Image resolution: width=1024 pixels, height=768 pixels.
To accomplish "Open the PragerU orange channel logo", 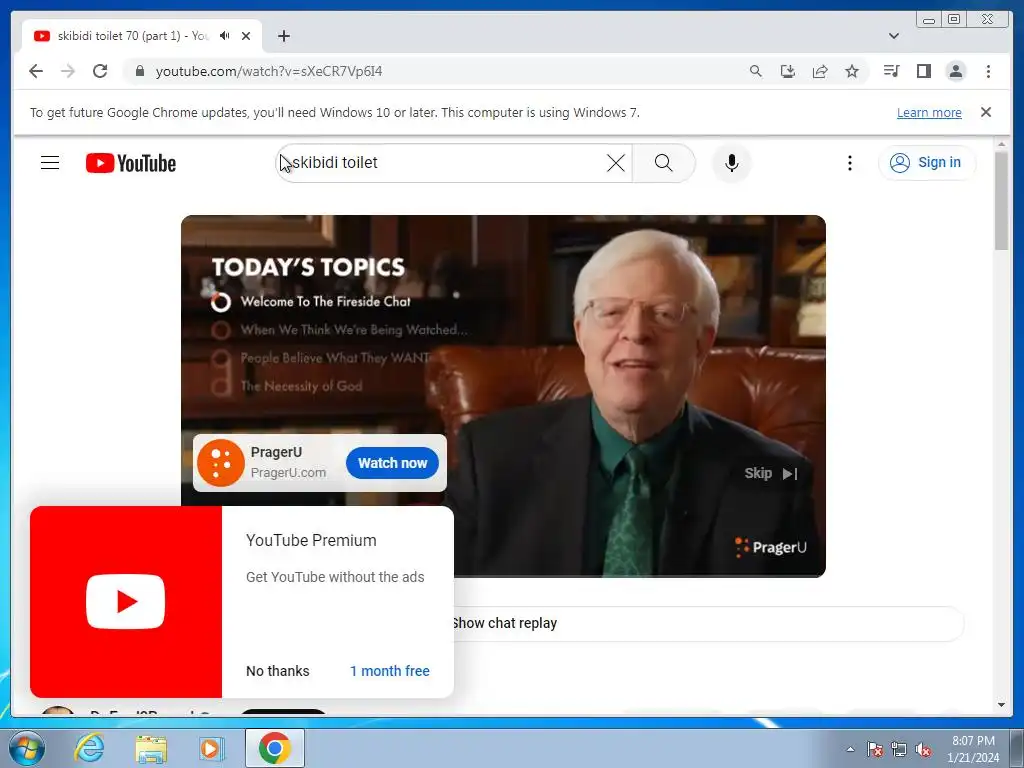I will click(x=221, y=463).
